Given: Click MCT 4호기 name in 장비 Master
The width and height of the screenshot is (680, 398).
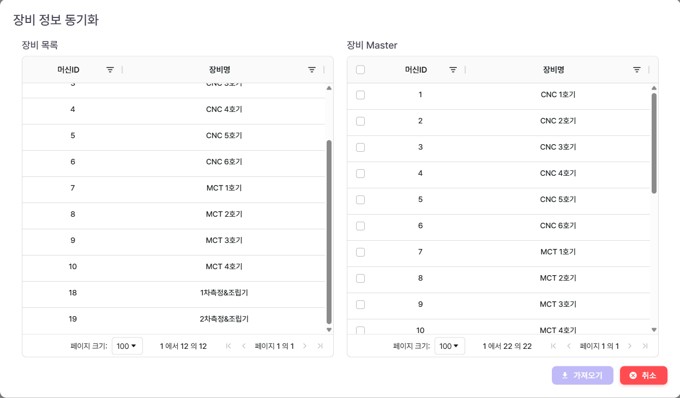Looking at the screenshot, I should [558, 330].
